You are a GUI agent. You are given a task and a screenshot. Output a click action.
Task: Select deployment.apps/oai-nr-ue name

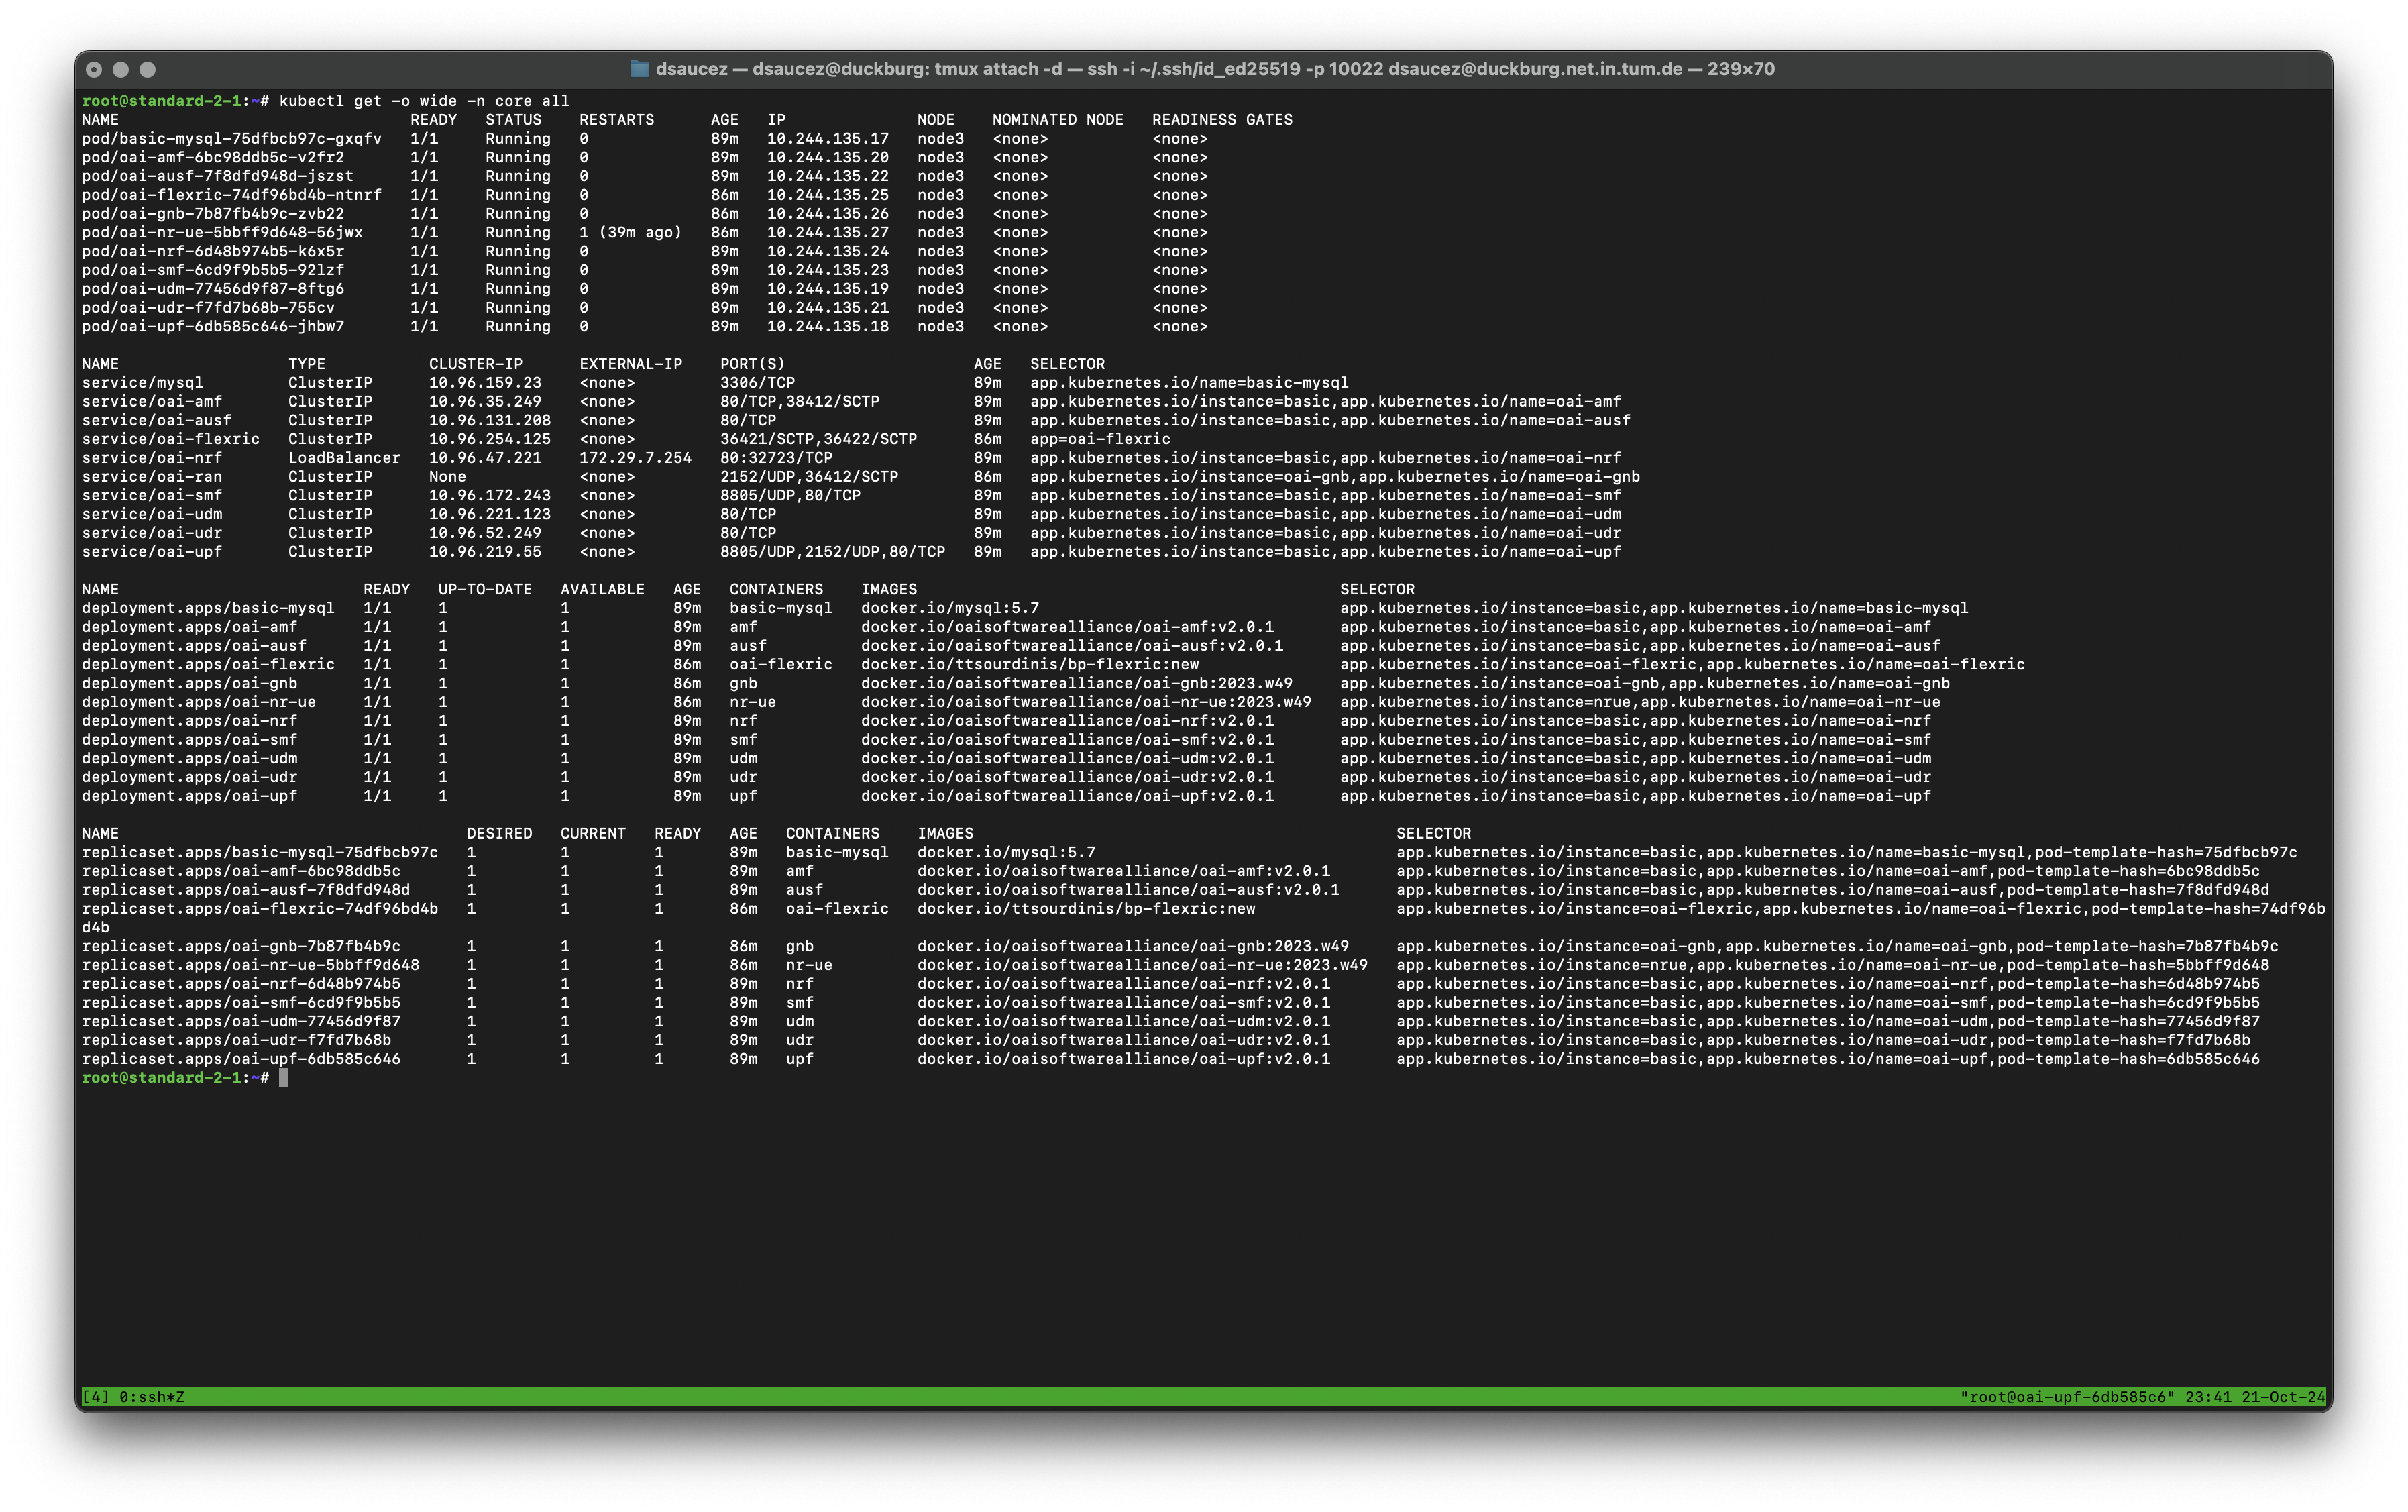click(199, 702)
